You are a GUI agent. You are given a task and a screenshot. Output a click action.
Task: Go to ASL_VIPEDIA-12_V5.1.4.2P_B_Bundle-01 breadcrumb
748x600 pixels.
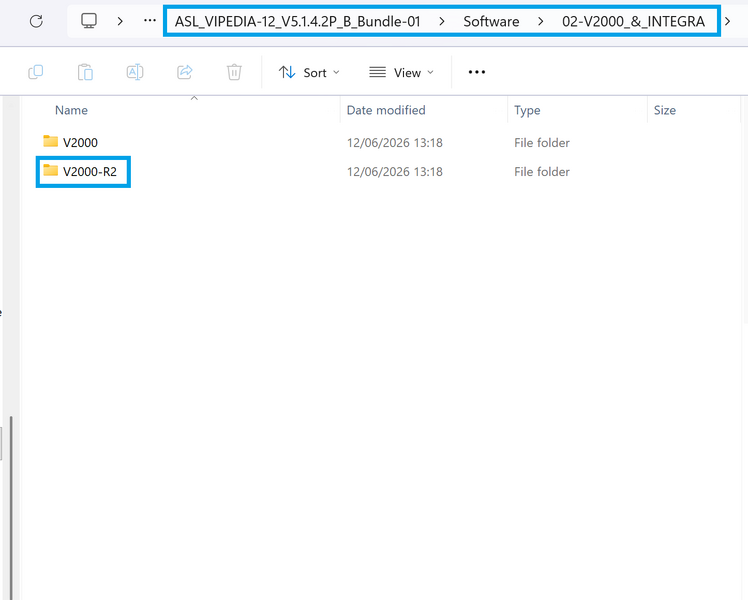297,21
